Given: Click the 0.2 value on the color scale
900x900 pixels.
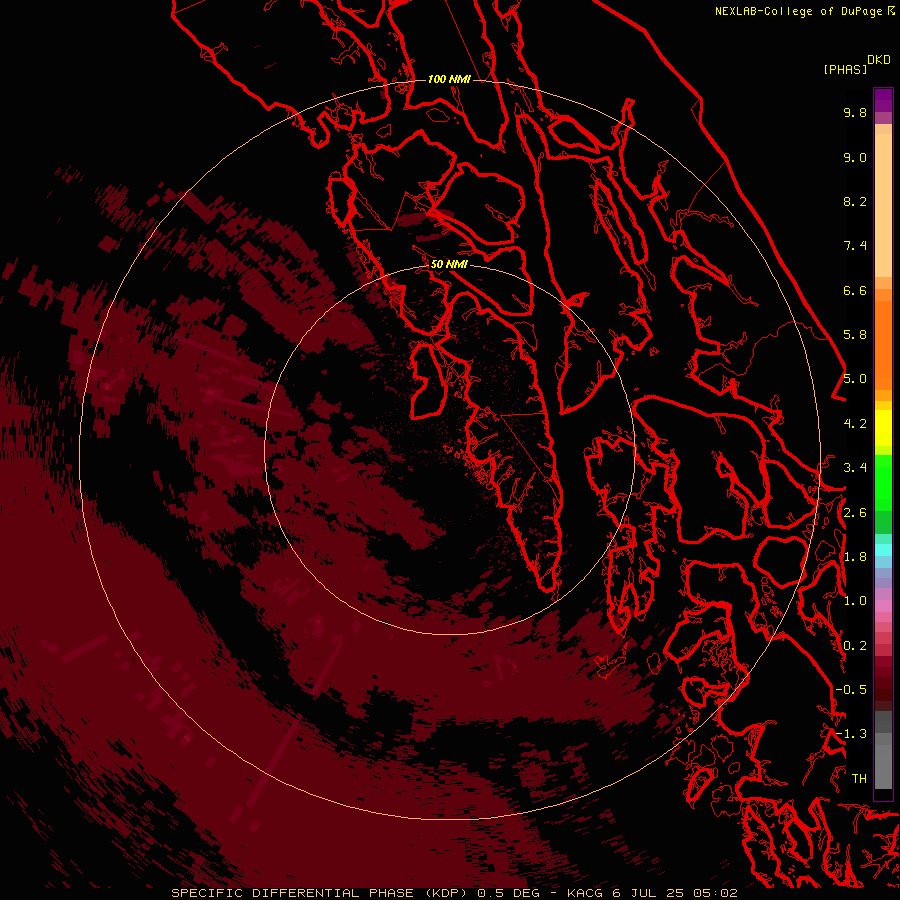Looking at the screenshot, I should [x=855, y=646].
